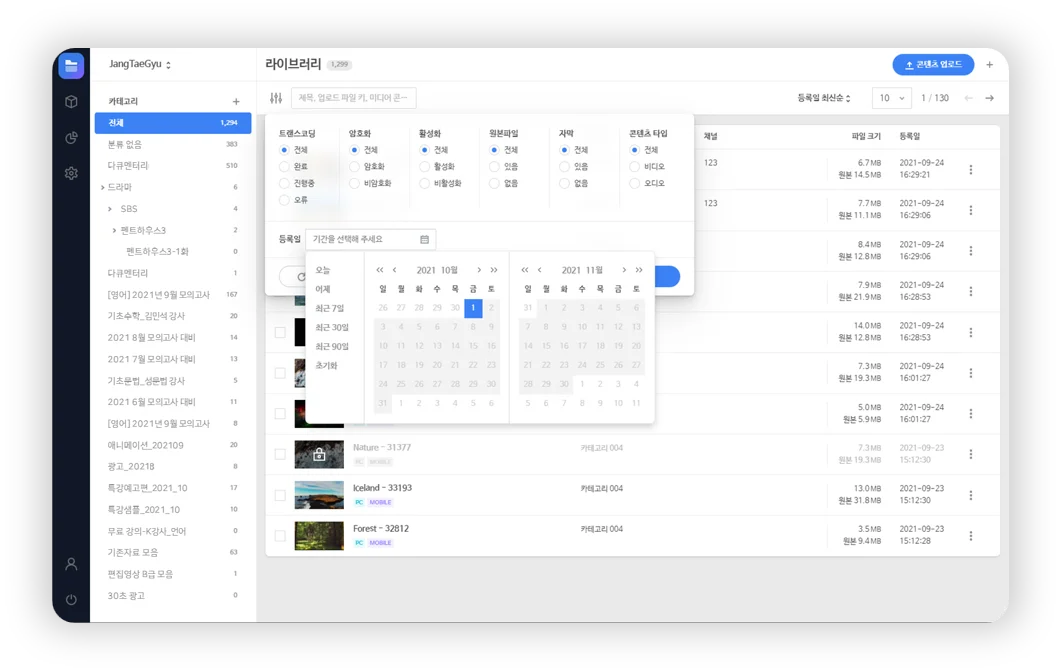1061x671 pixels.
Task: Choose 최근 30일 date preset
Action: (332, 327)
